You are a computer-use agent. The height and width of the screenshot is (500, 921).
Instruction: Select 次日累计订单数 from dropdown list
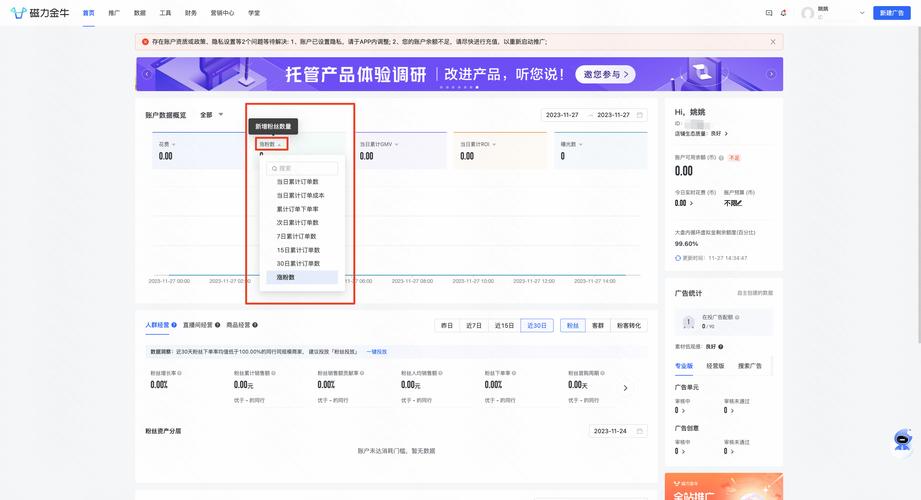coord(302,223)
